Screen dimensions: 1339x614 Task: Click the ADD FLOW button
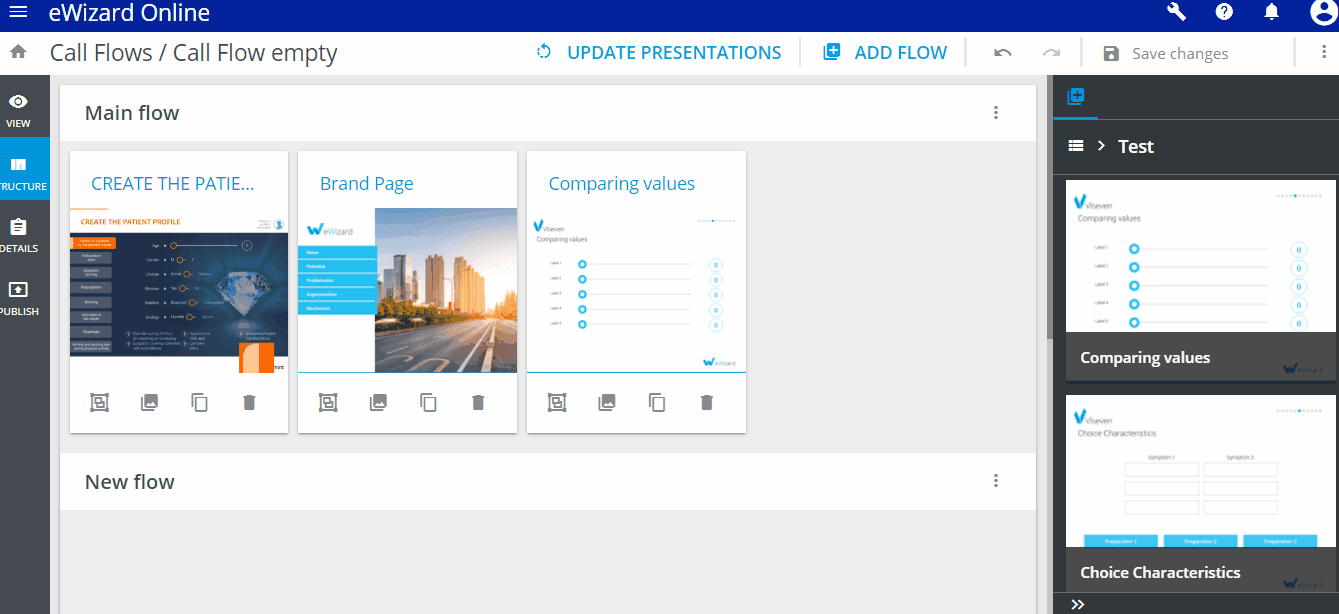point(885,53)
